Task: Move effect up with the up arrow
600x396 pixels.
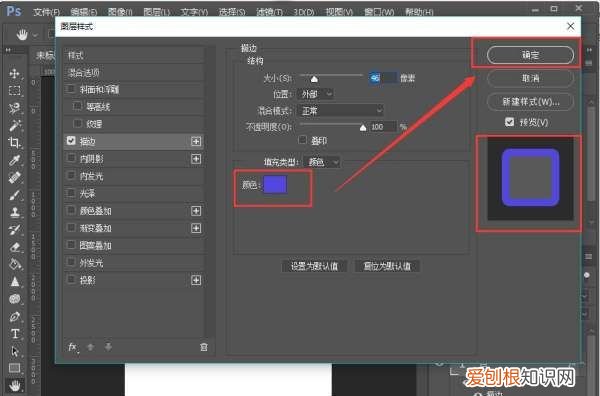Action: (x=90, y=347)
